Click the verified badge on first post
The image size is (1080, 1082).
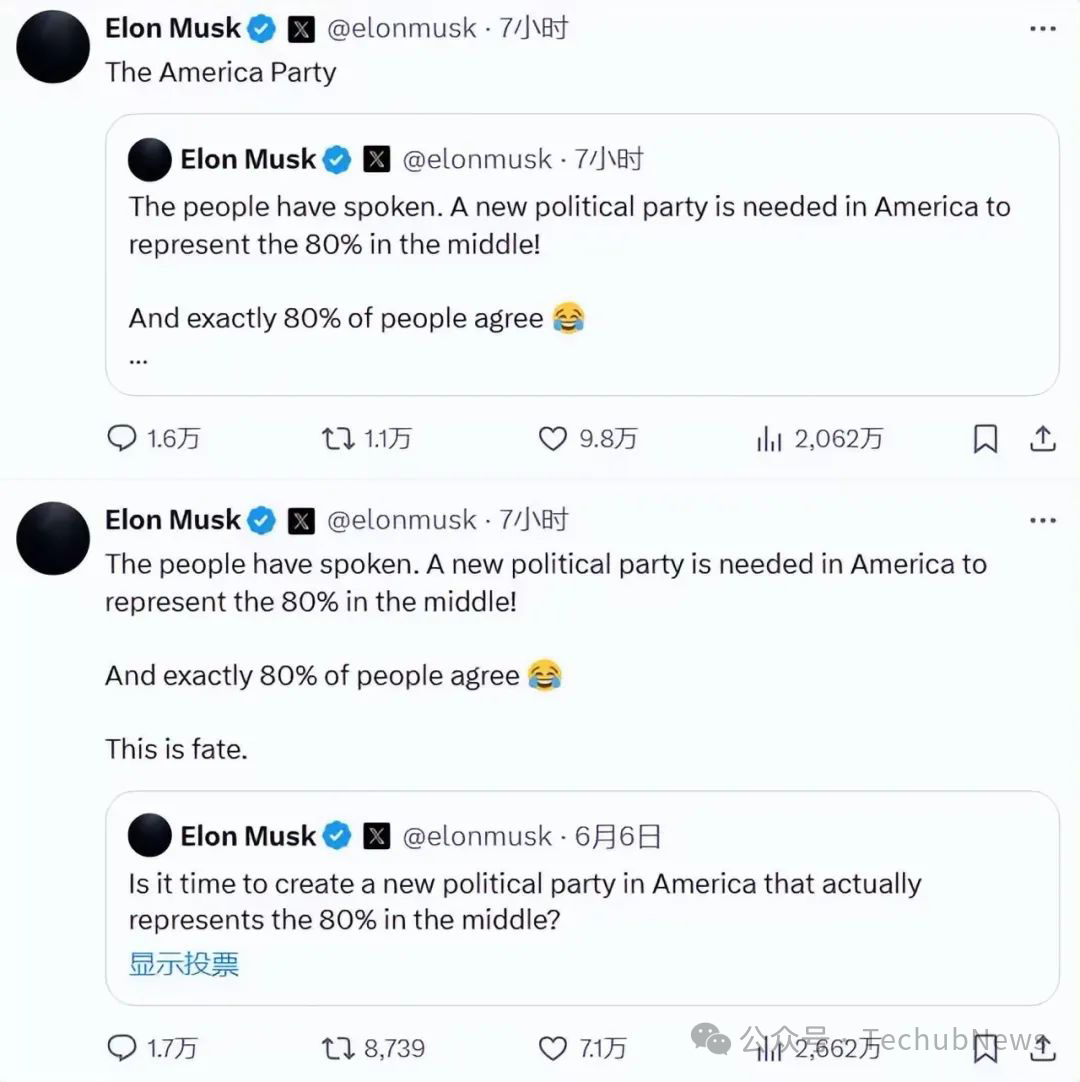[262, 30]
